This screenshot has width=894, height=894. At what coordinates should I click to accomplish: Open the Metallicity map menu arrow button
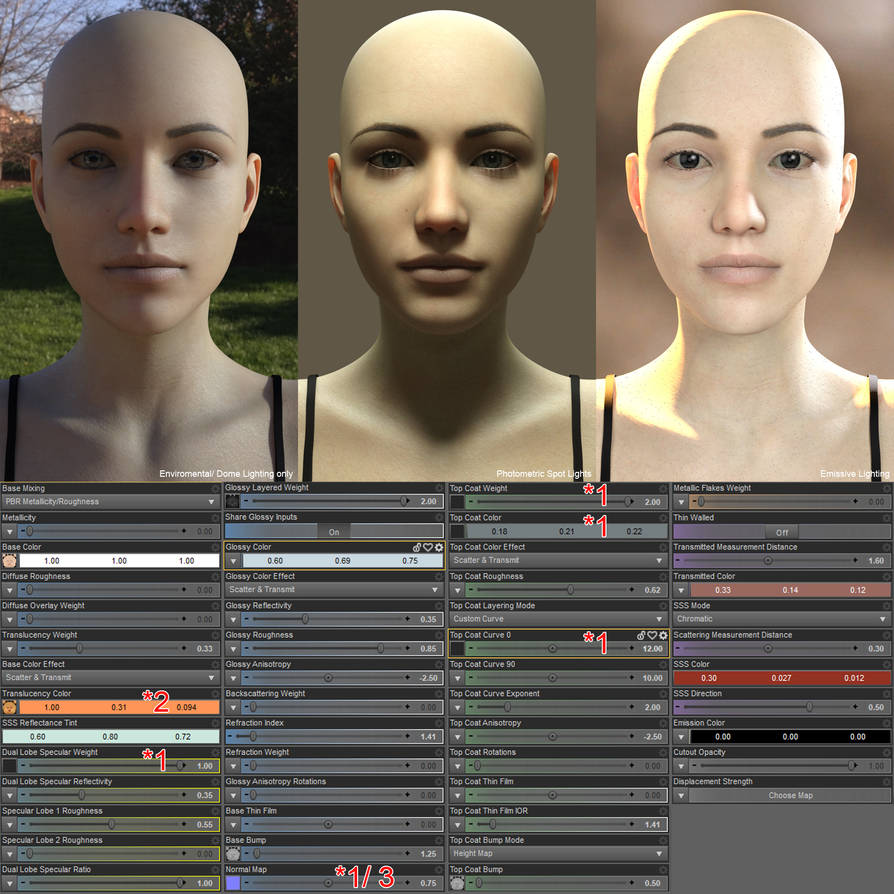point(9,532)
